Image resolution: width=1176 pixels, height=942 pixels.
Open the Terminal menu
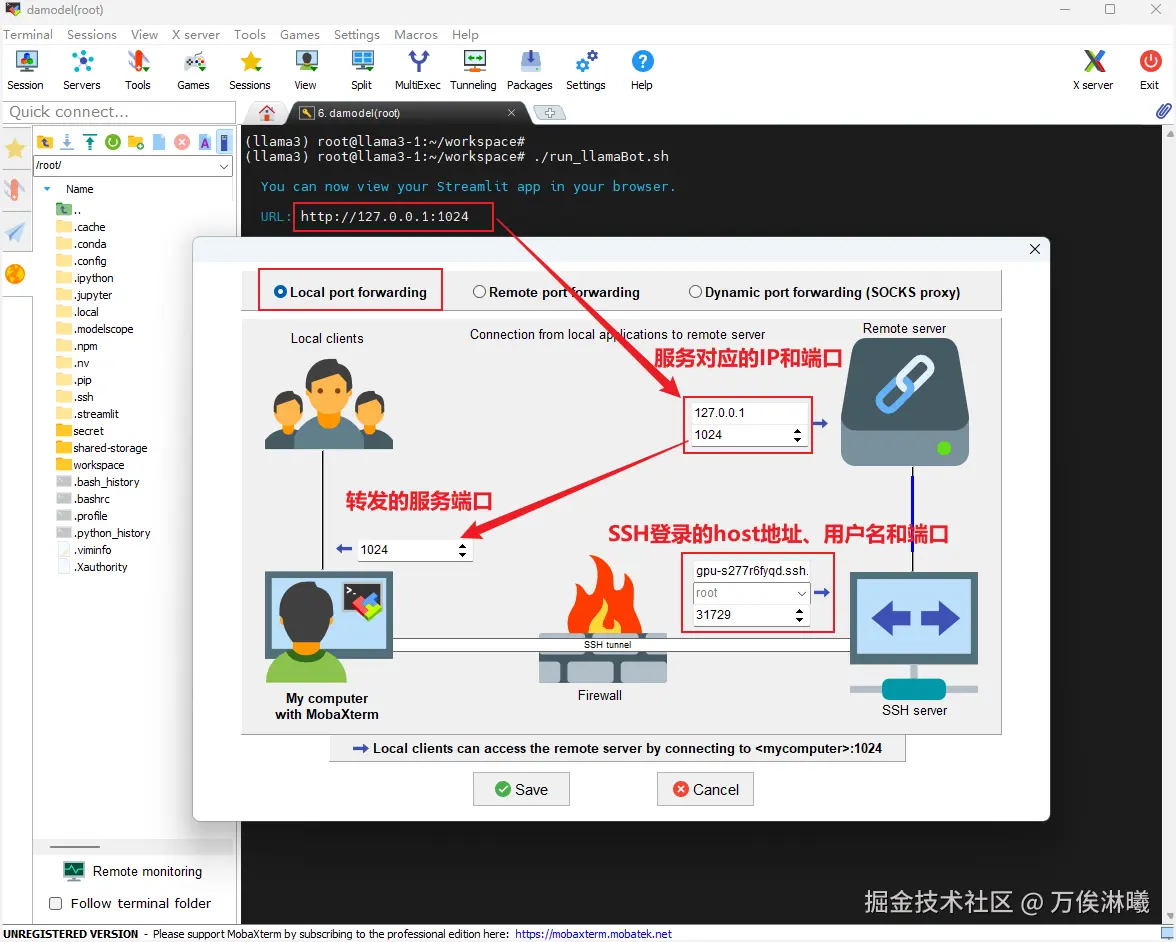point(28,34)
